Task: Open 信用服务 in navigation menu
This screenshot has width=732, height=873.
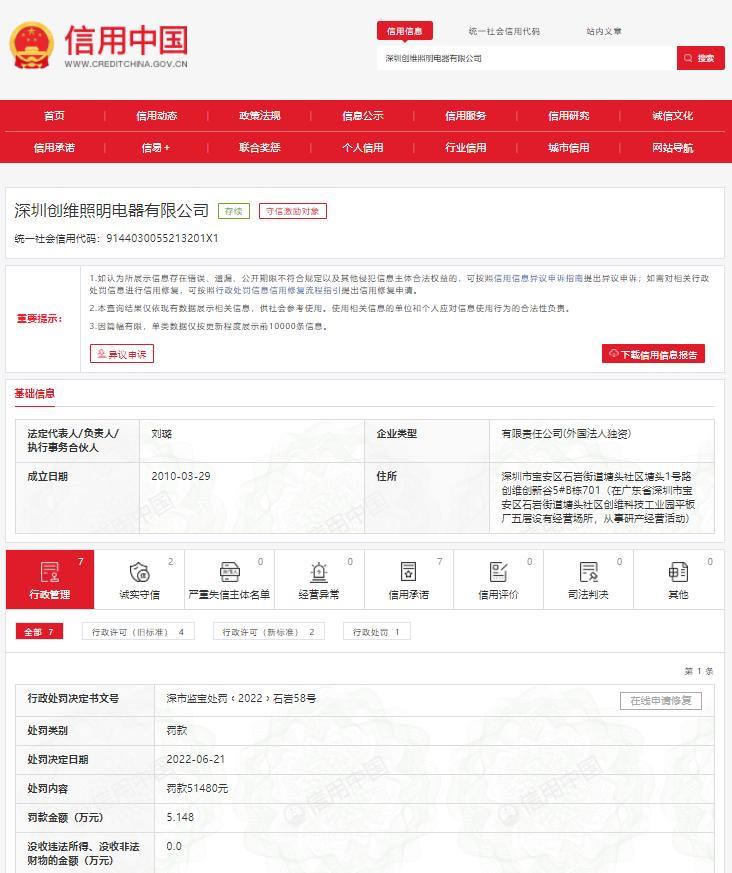Action: pyautogui.click(x=465, y=116)
